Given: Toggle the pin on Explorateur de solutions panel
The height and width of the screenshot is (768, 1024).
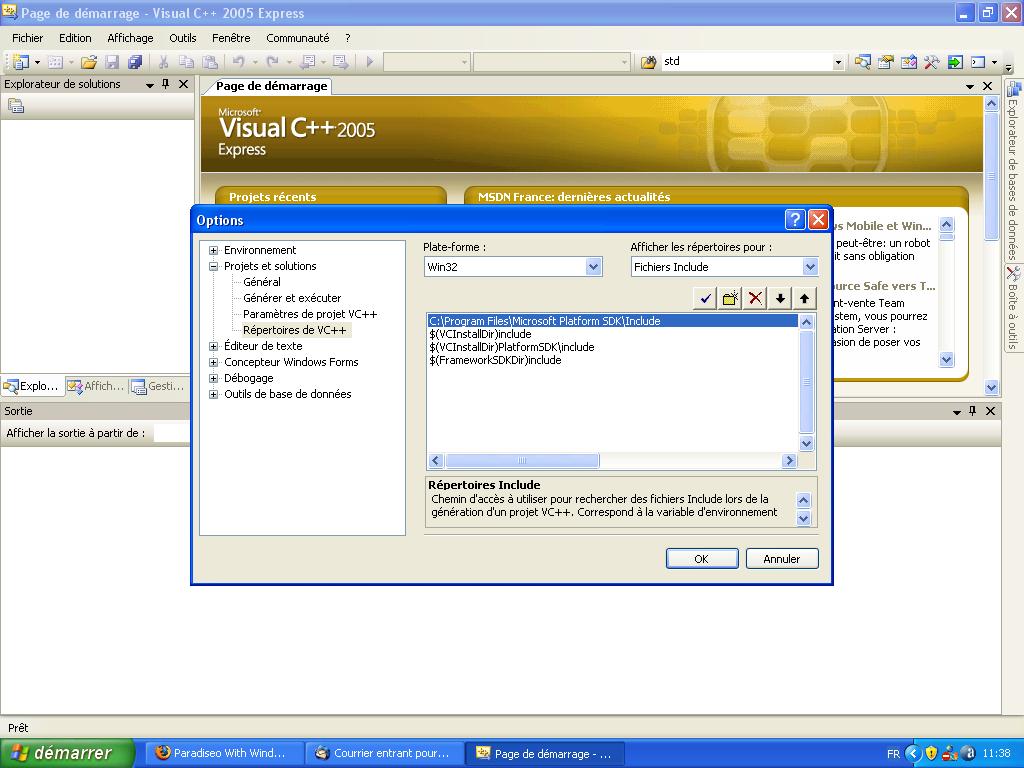Looking at the screenshot, I should (166, 85).
